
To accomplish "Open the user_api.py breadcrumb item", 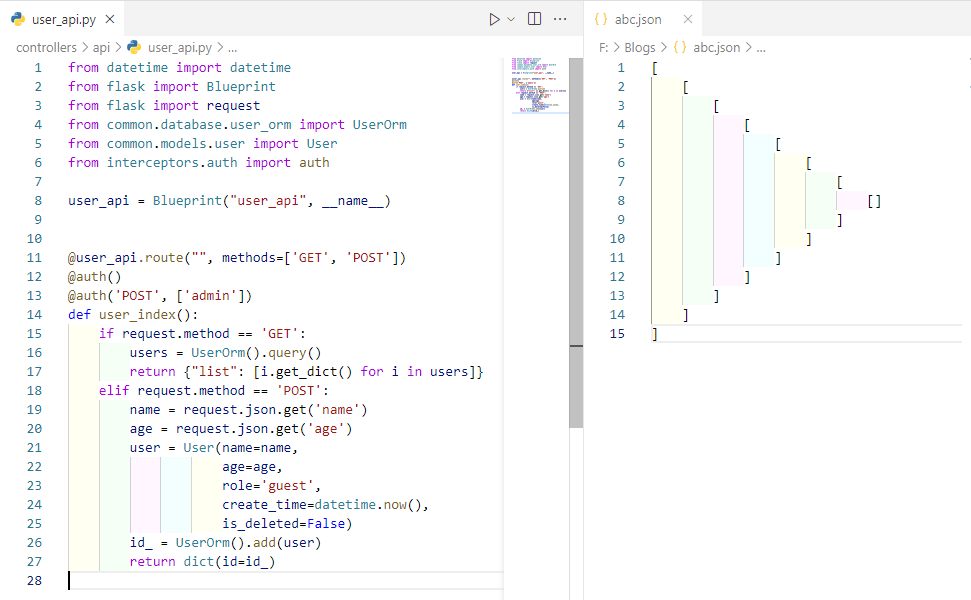I will click(x=180, y=48).
